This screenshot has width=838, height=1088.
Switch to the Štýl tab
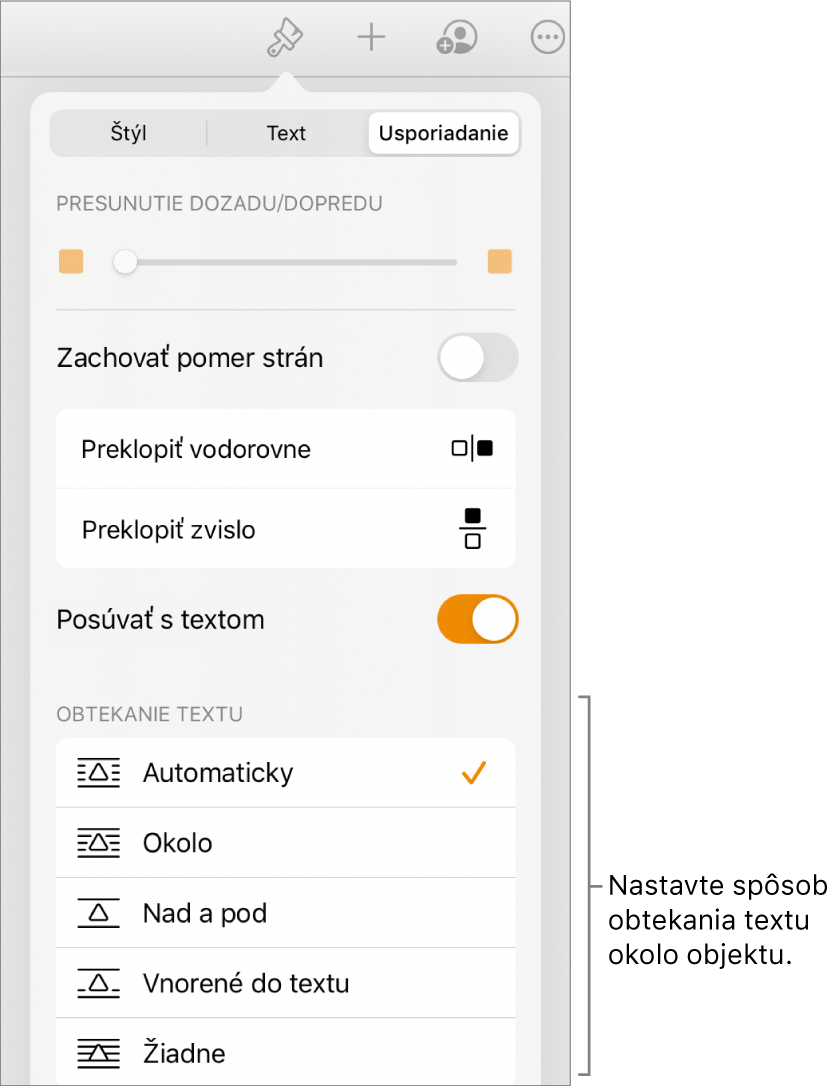[x=129, y=133]
